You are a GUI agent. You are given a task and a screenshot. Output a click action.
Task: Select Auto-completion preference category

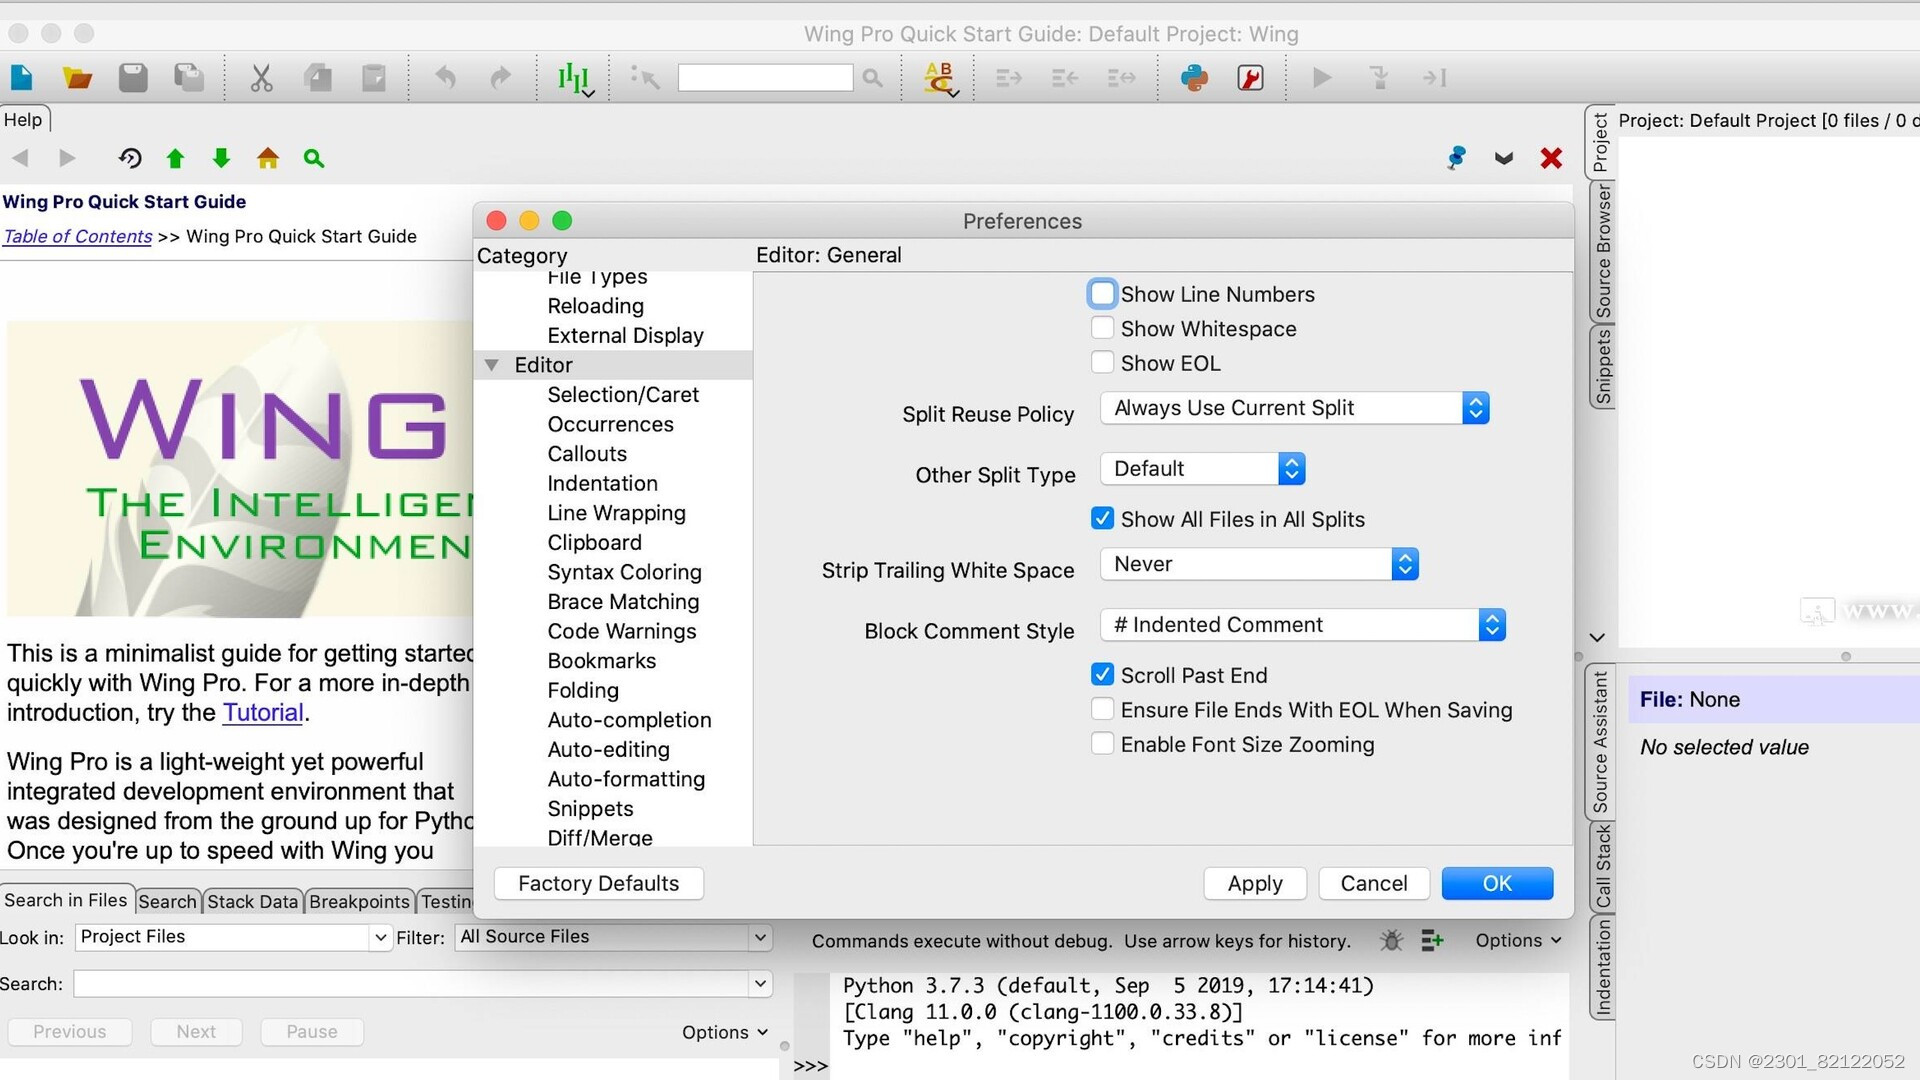click(629, 720)
